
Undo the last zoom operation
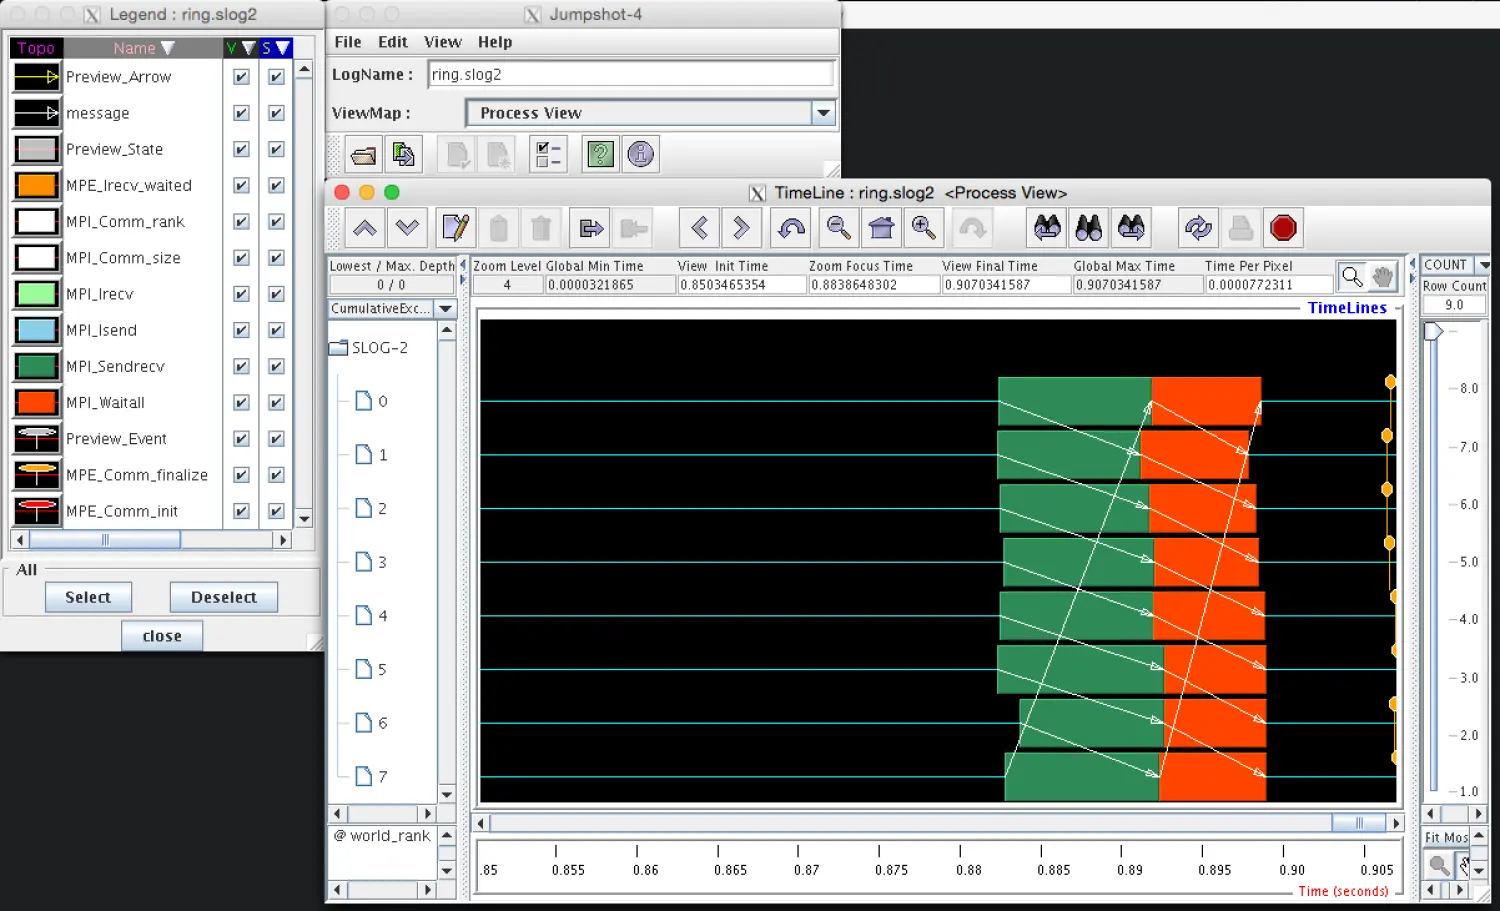pos(791,228)
